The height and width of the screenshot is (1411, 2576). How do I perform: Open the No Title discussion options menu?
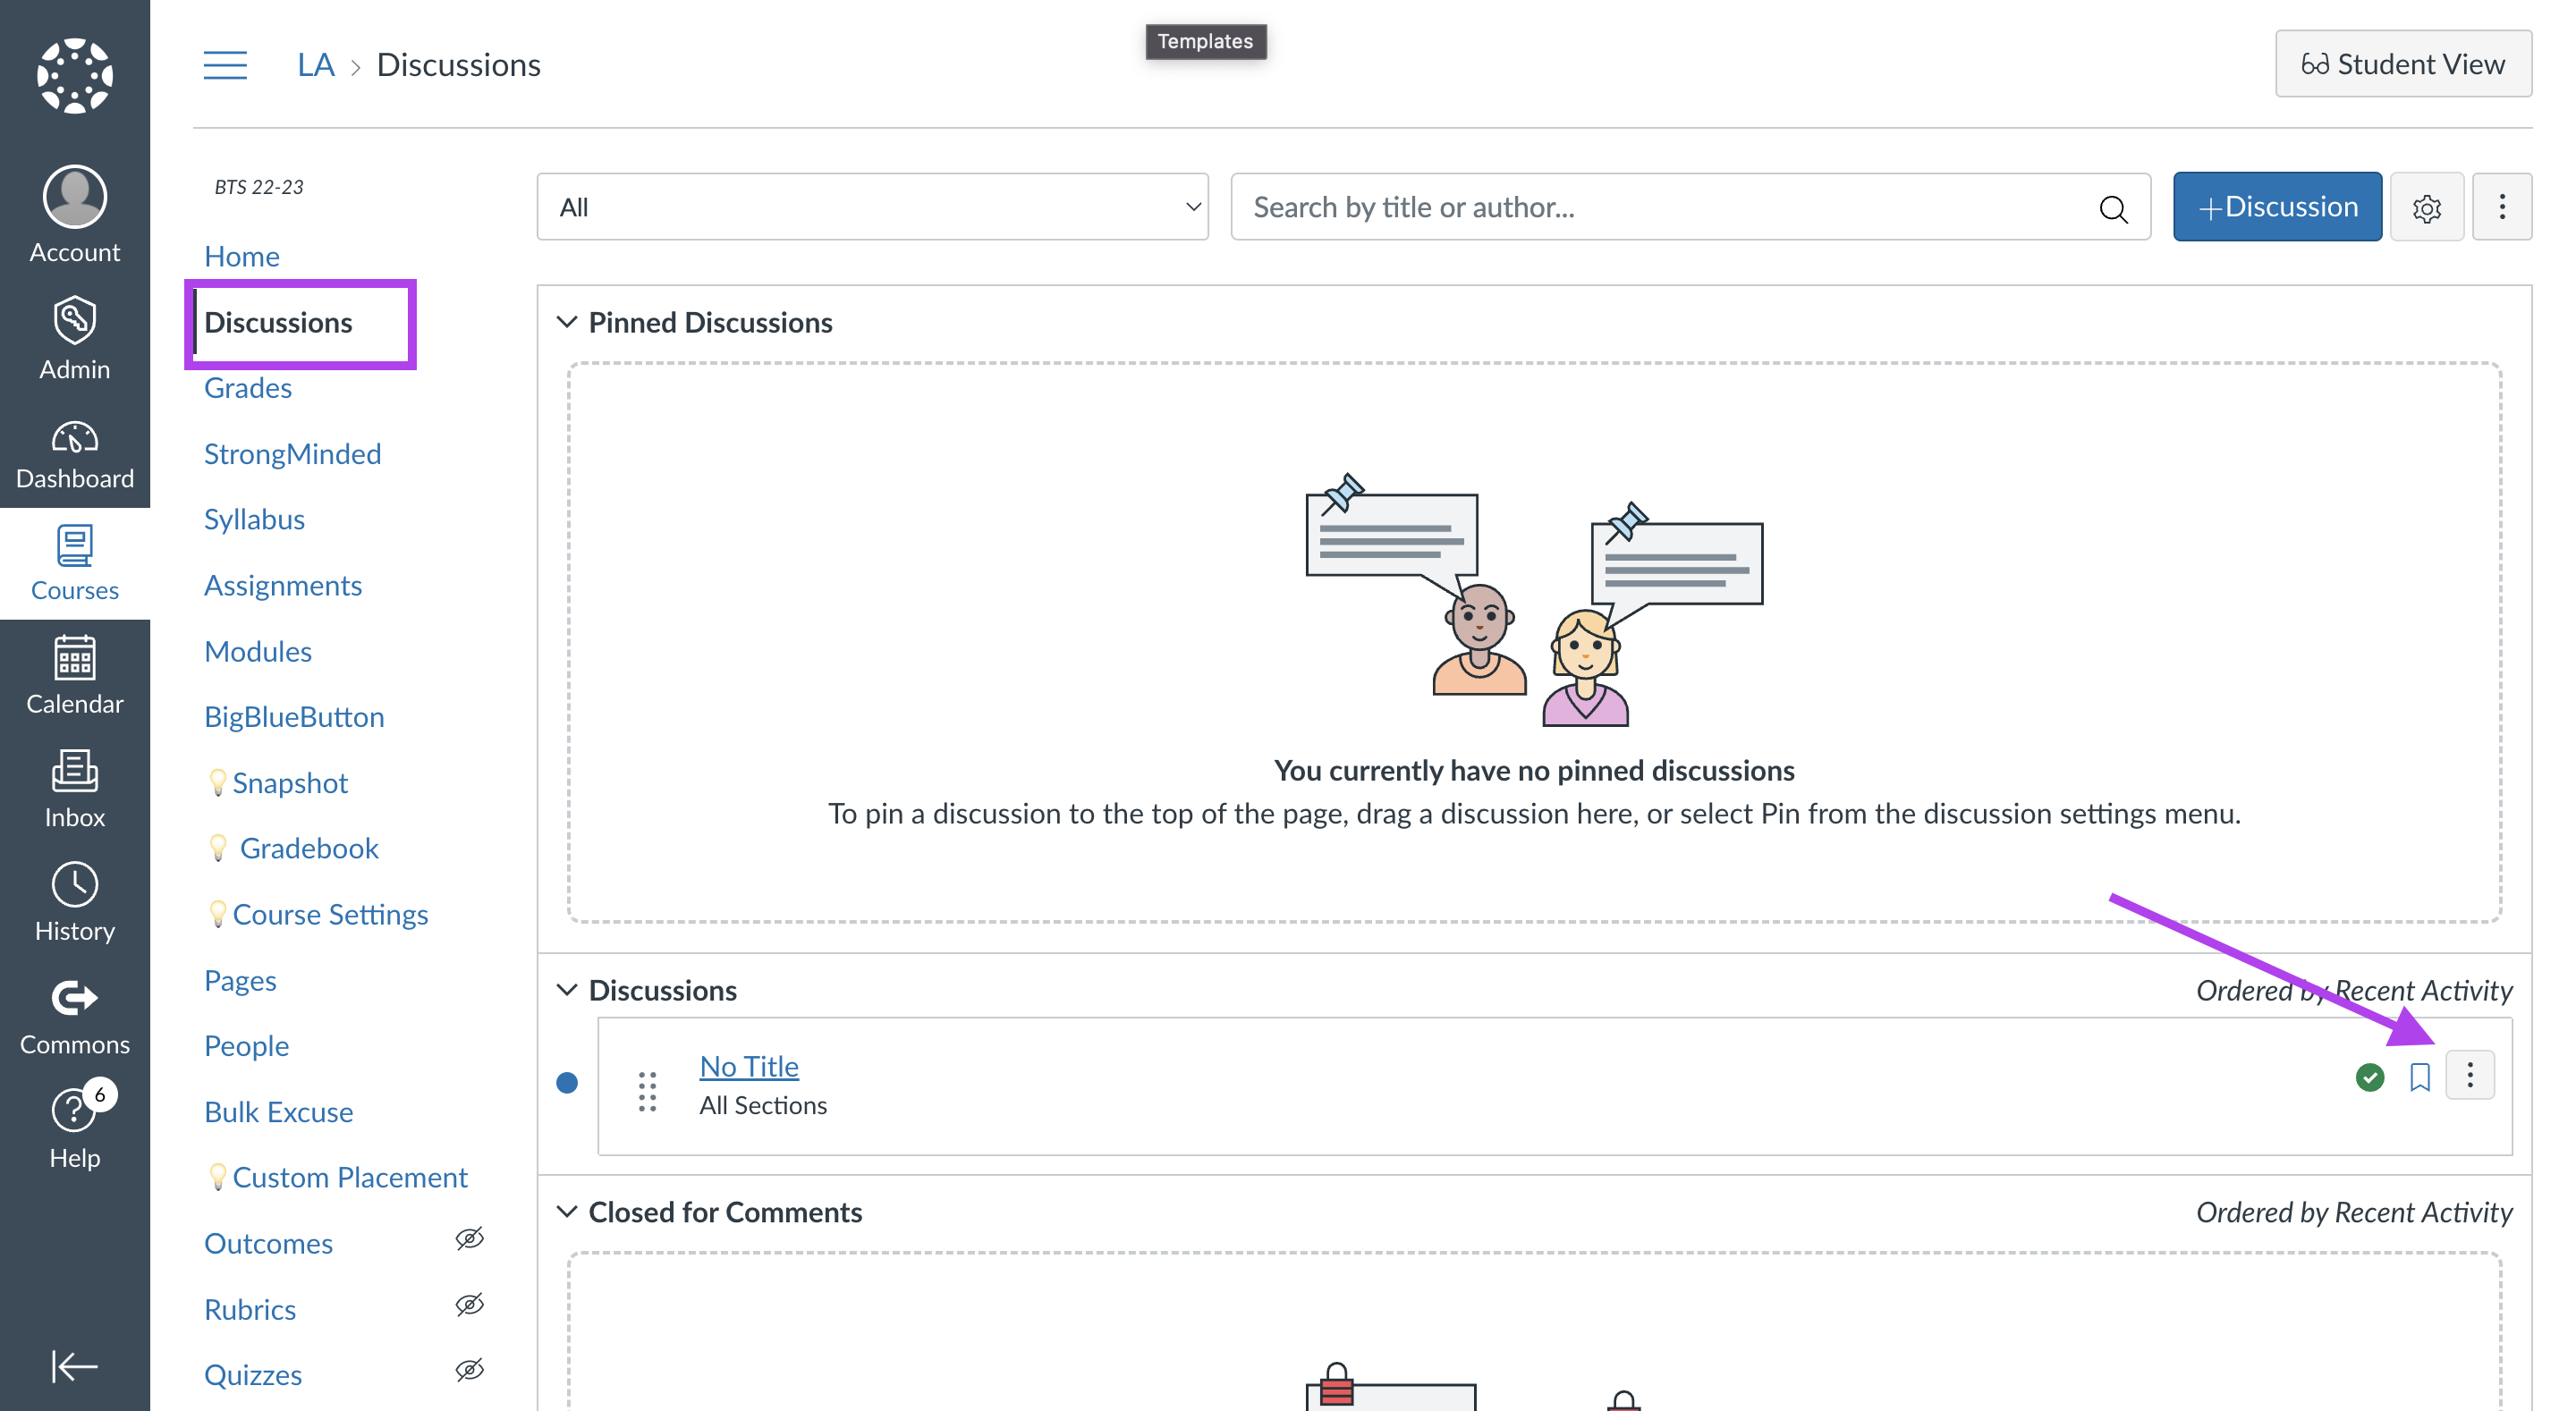[2470, 1075]
